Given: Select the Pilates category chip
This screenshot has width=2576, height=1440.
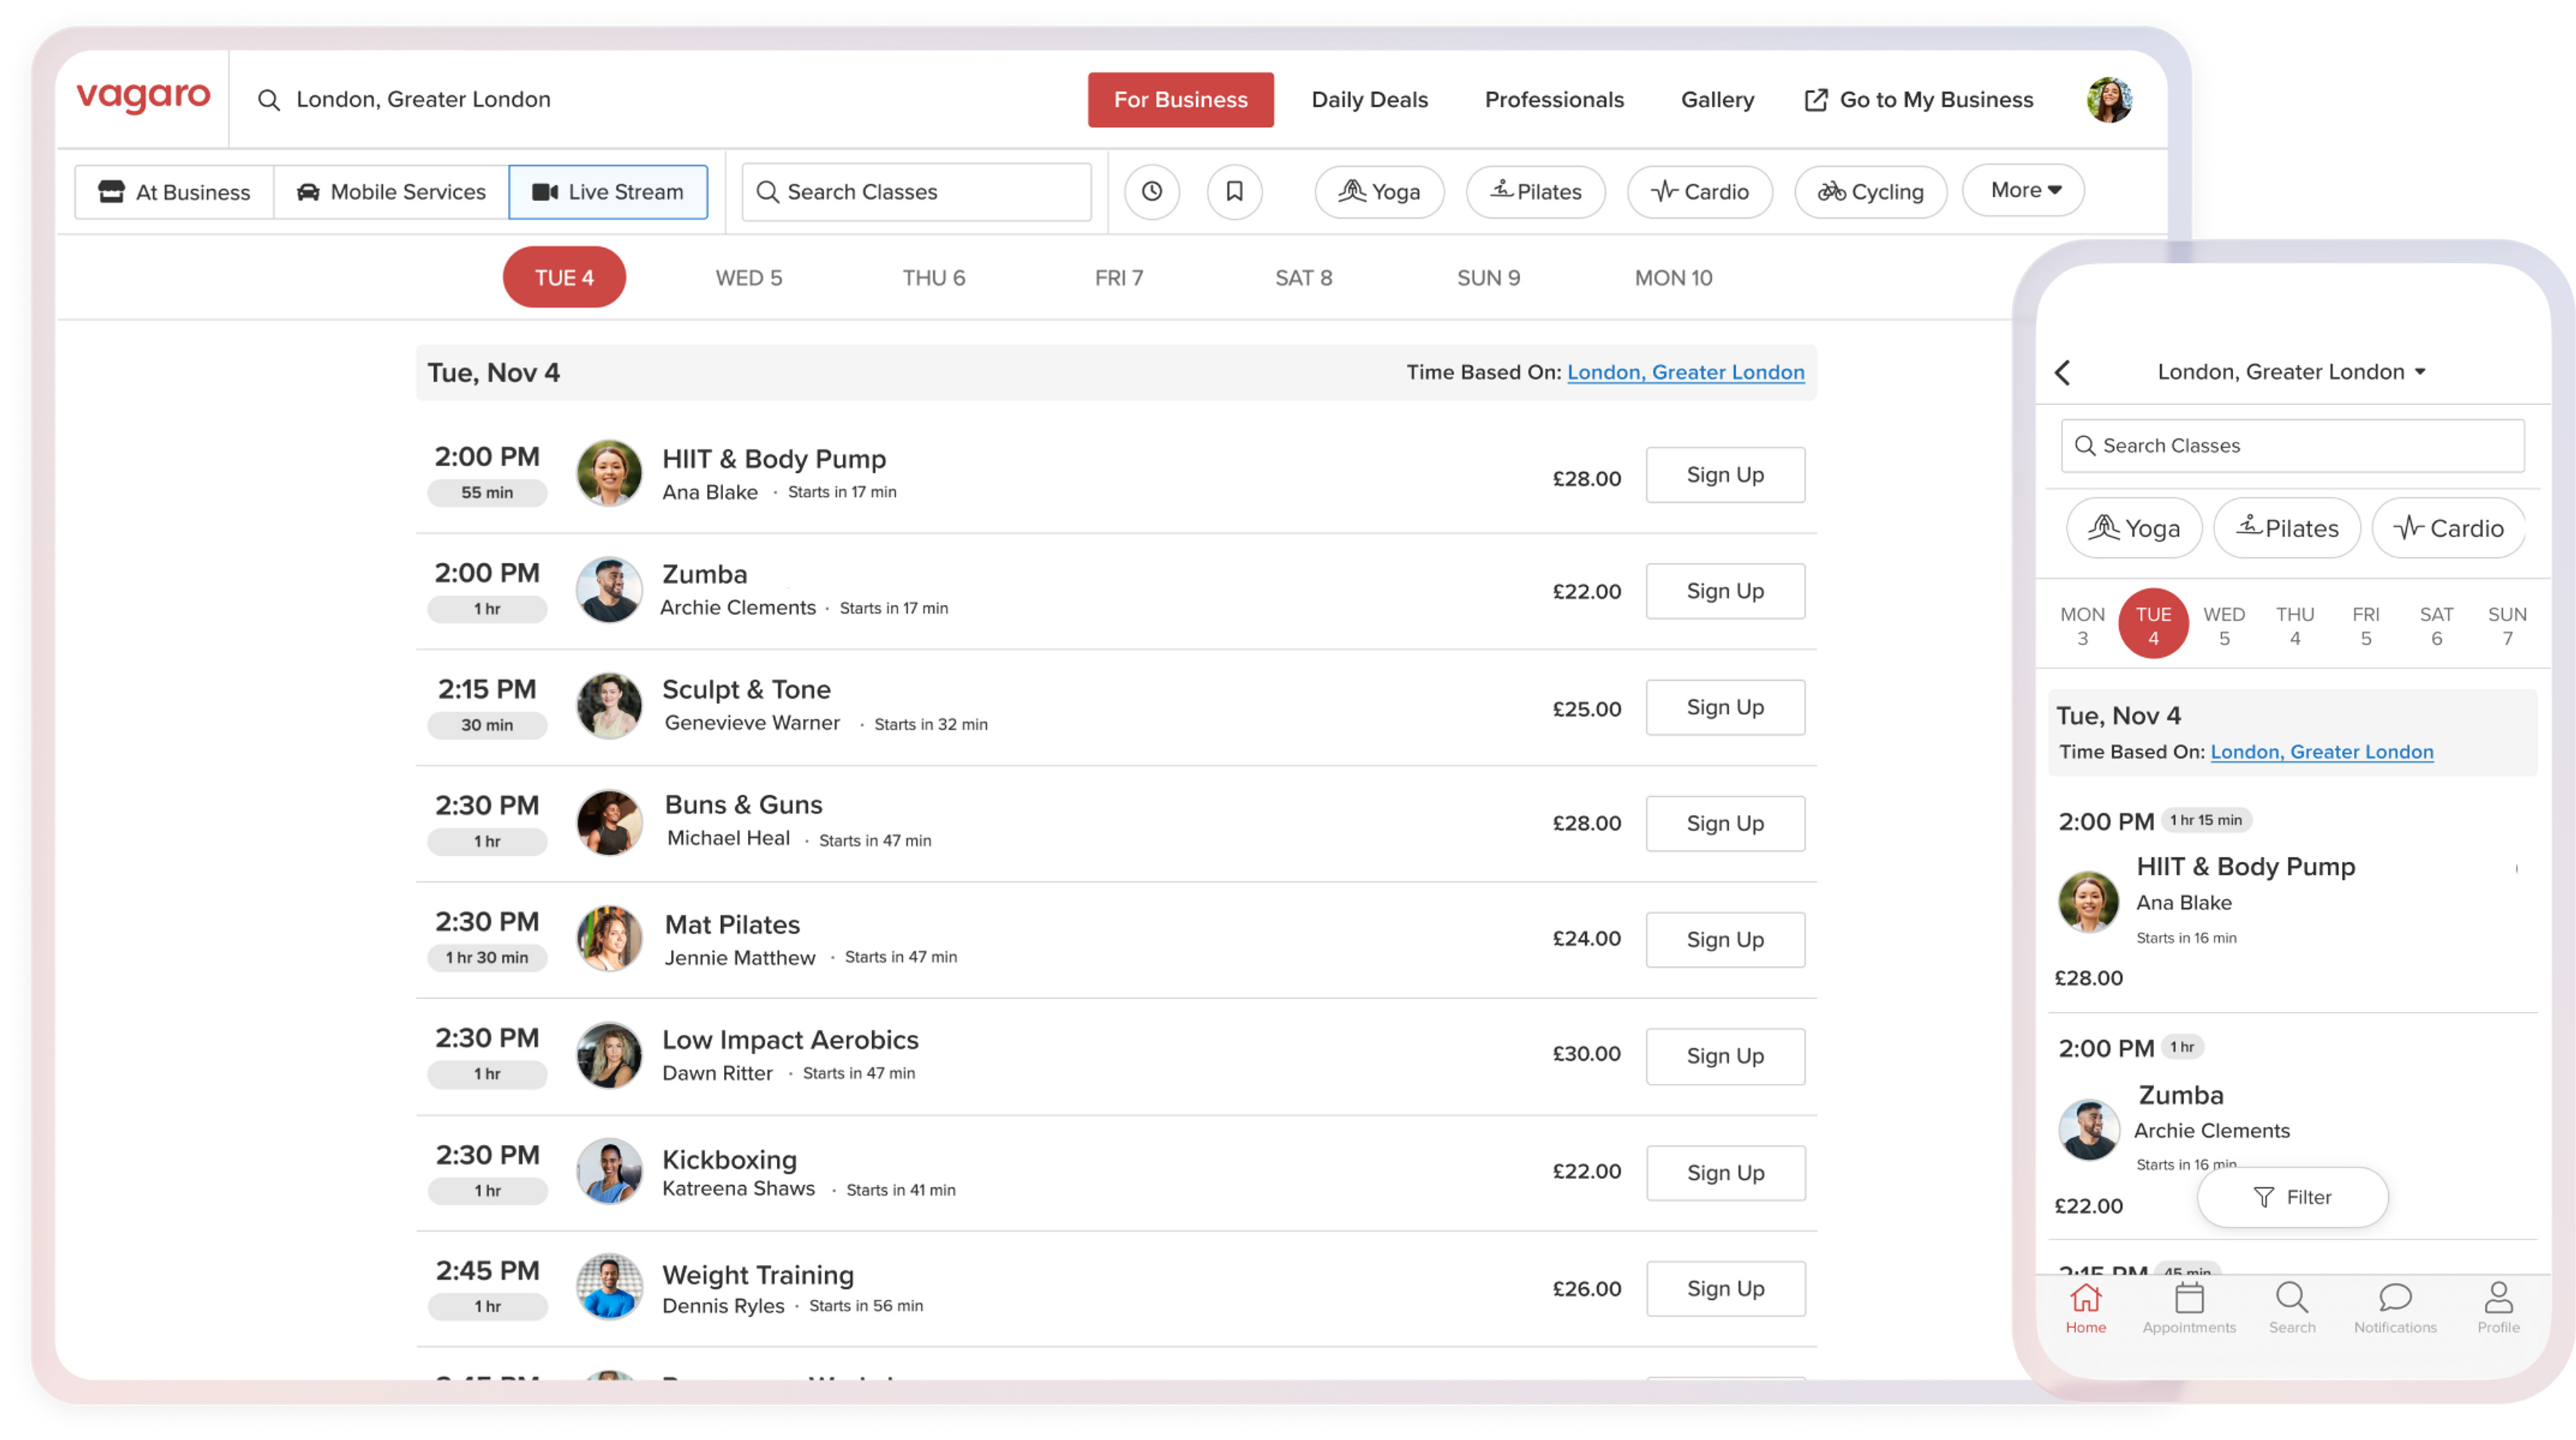Looking at the screenshot, I should click(x=1536, y=191).
